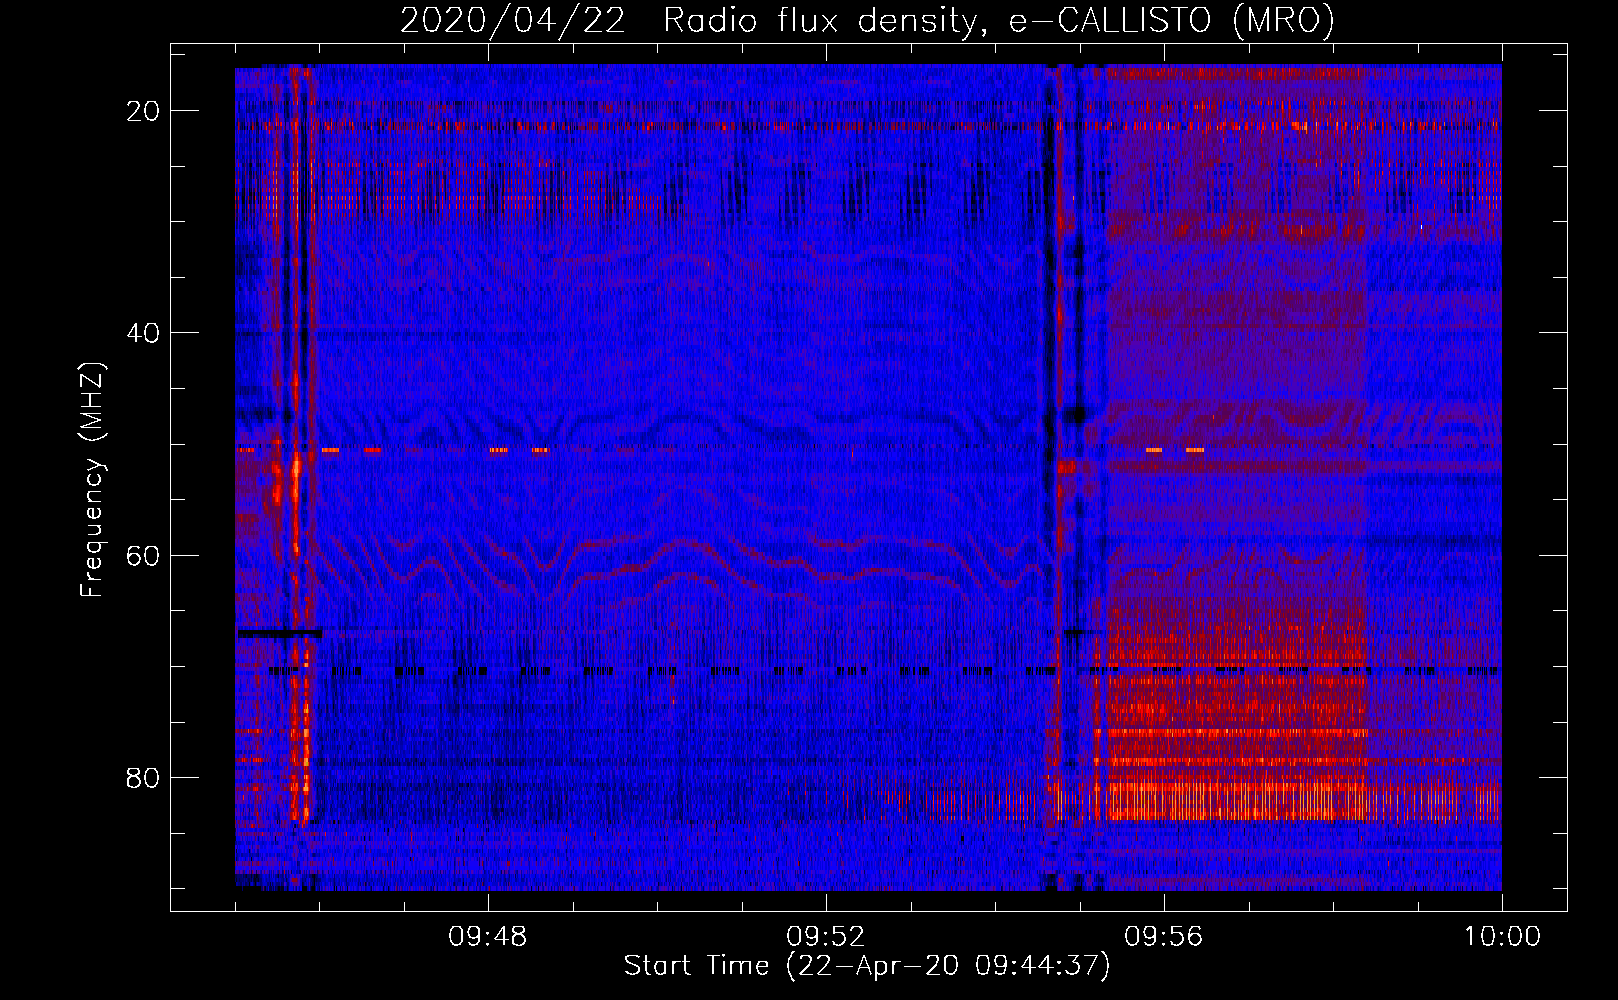
Task: Click the '40' frequency tick label
Action: 143,333
